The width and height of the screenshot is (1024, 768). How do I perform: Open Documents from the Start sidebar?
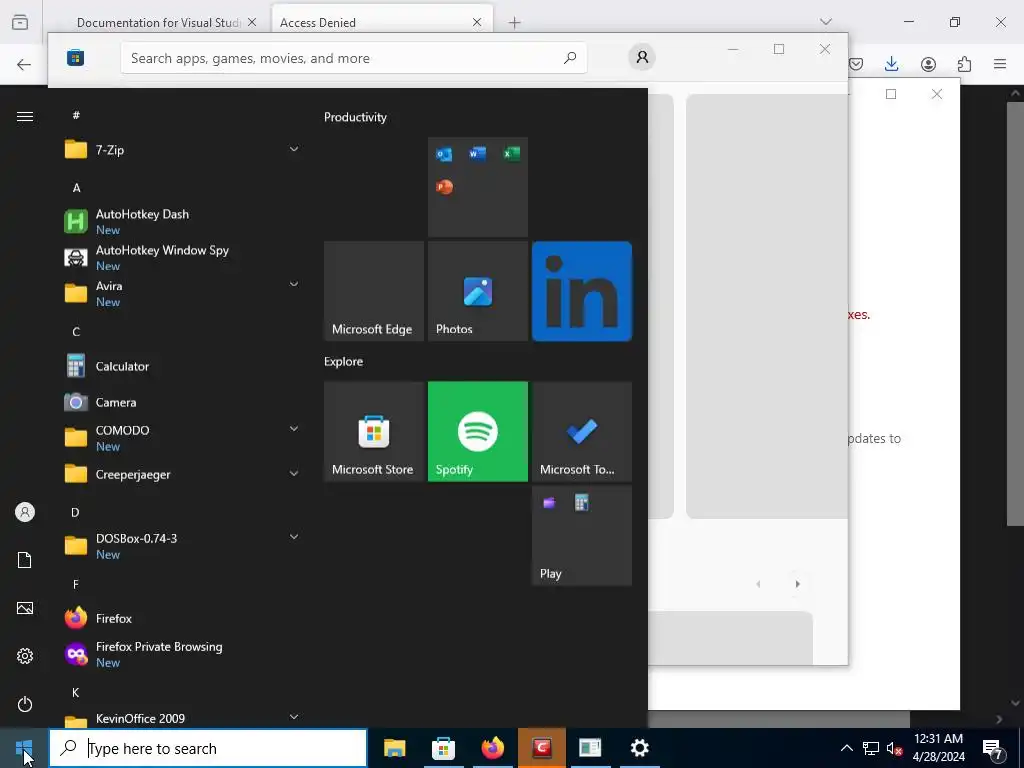25,560
